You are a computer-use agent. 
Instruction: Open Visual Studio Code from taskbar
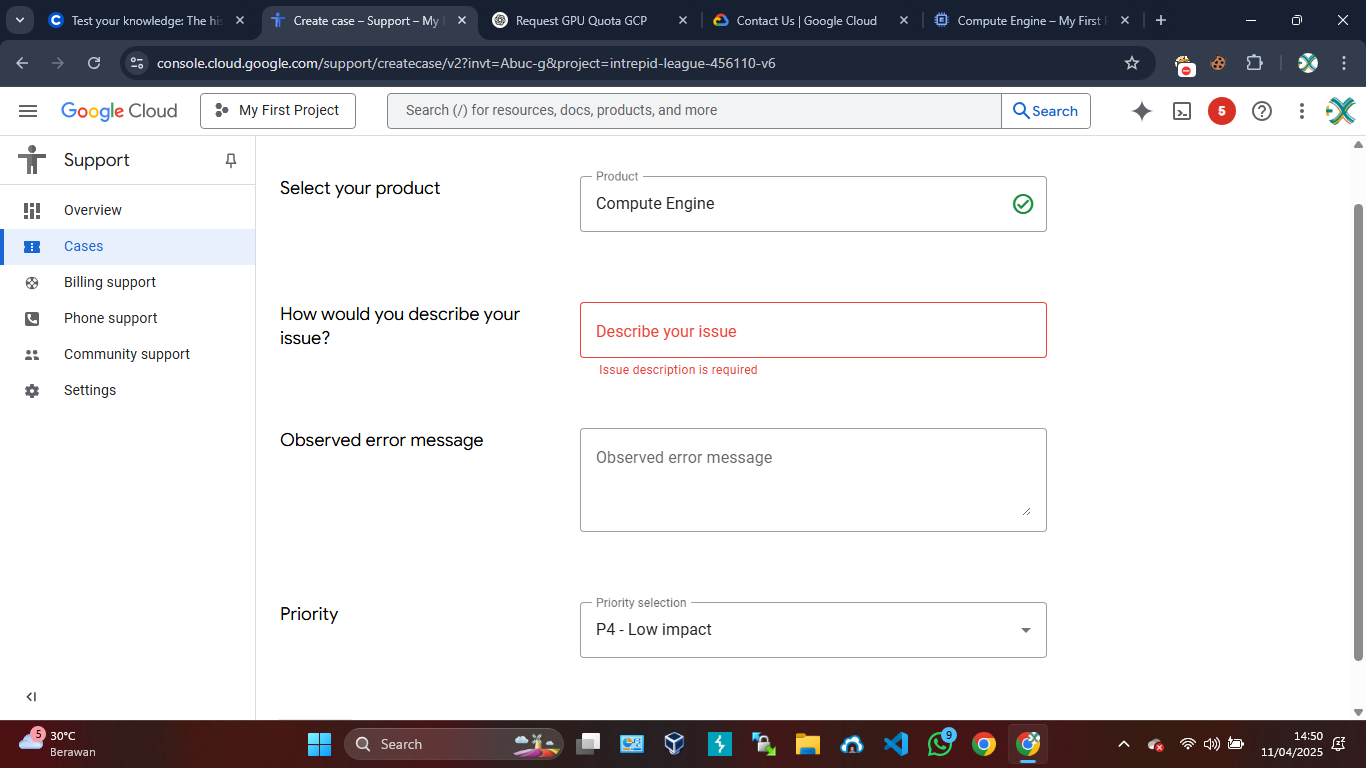(895, 744)
